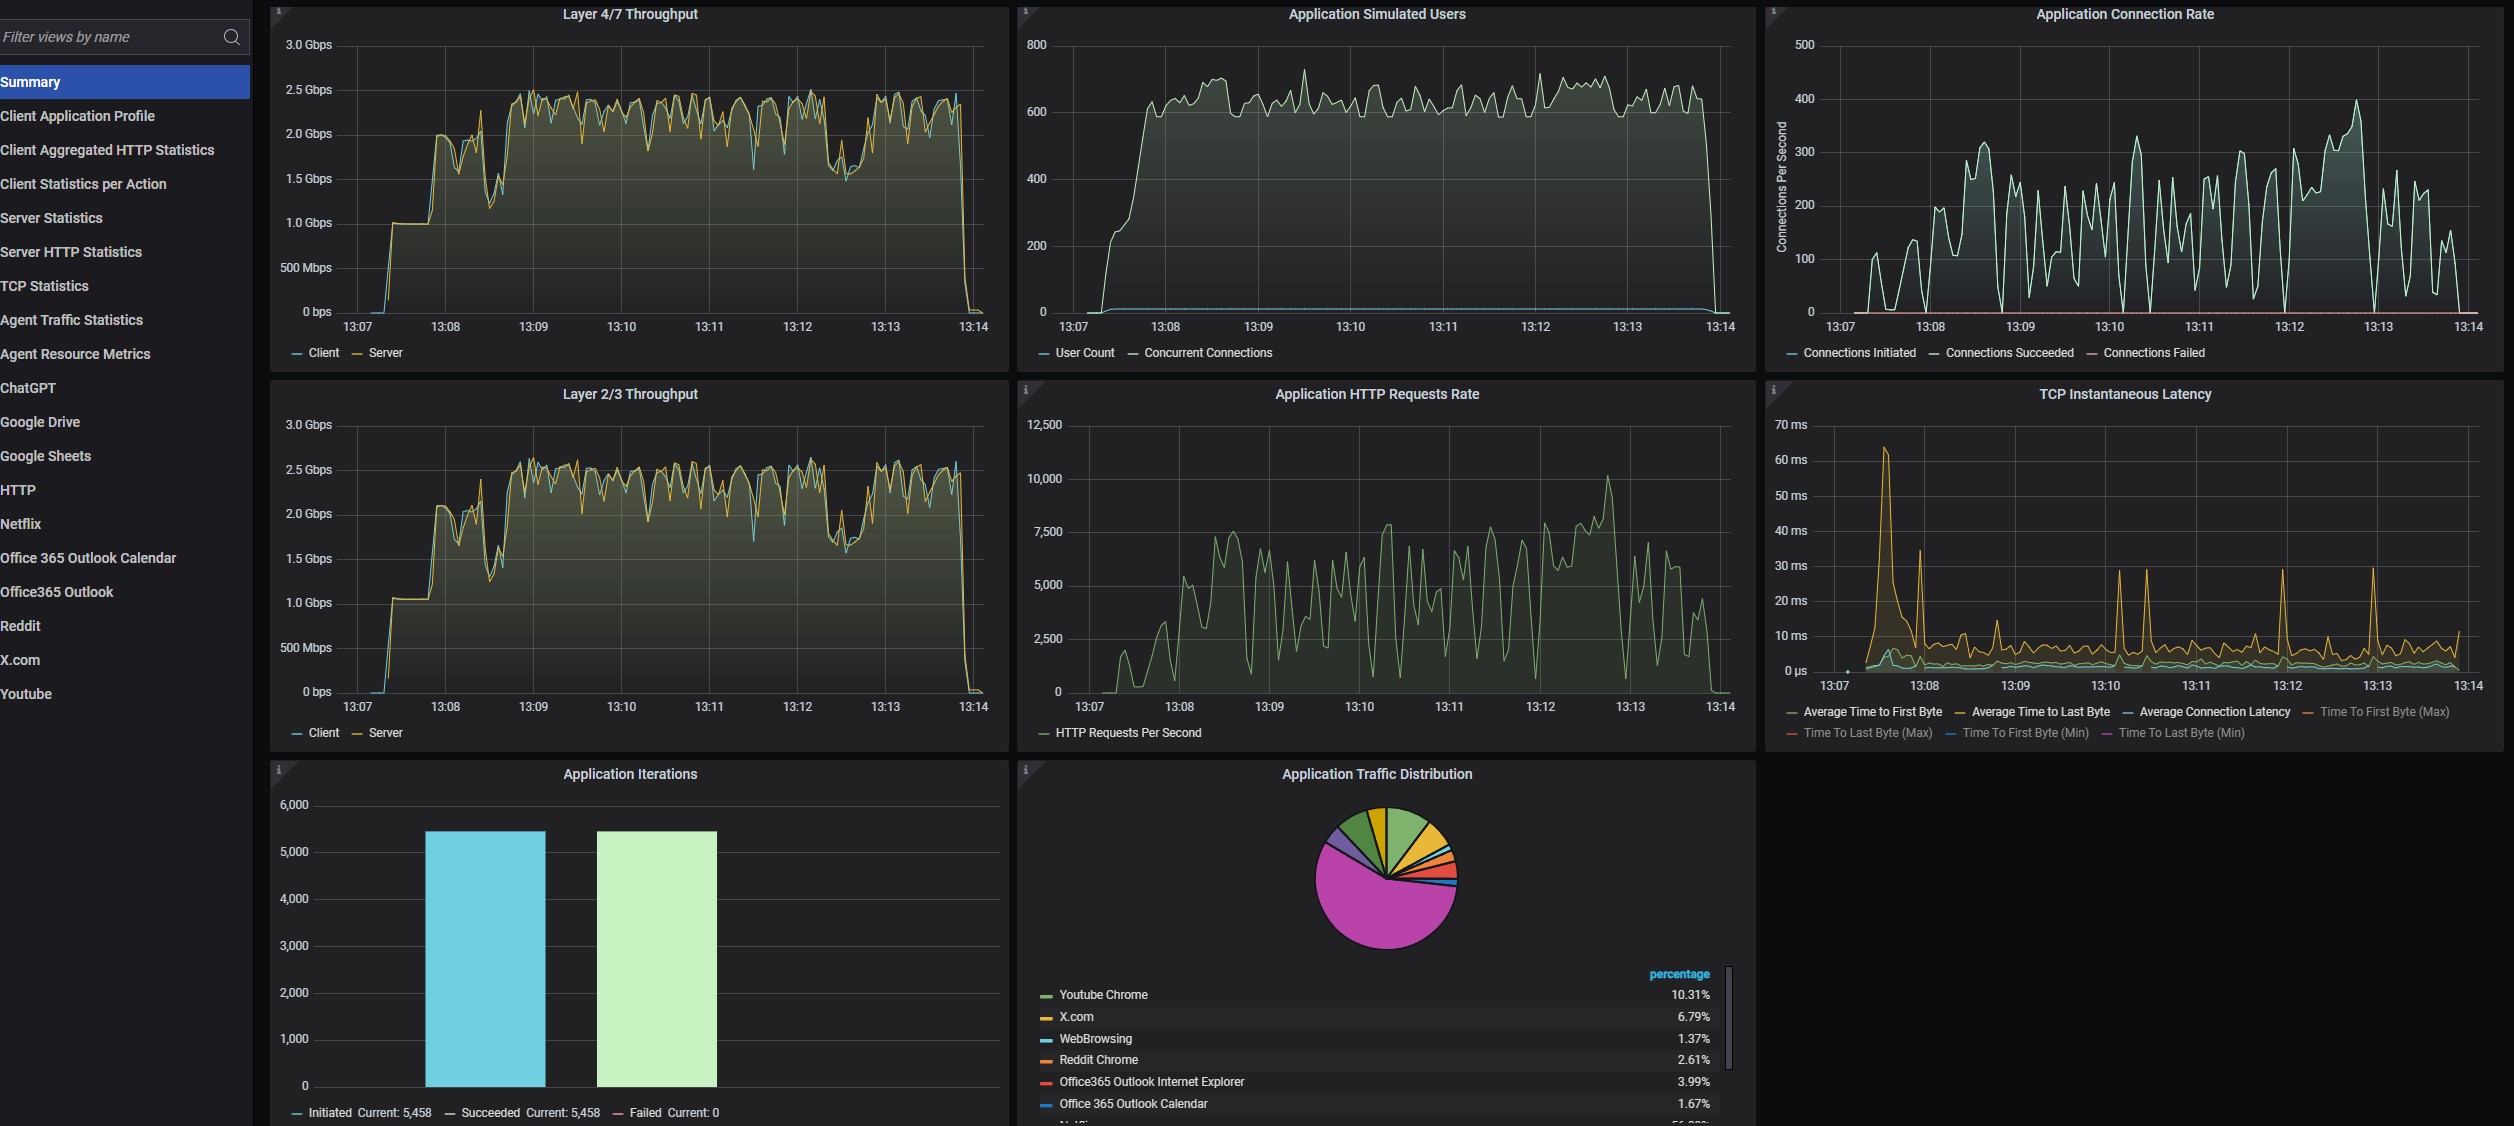
Task: Click Layer 2/3 Throughput panel info icon
Action: point(278,390)
